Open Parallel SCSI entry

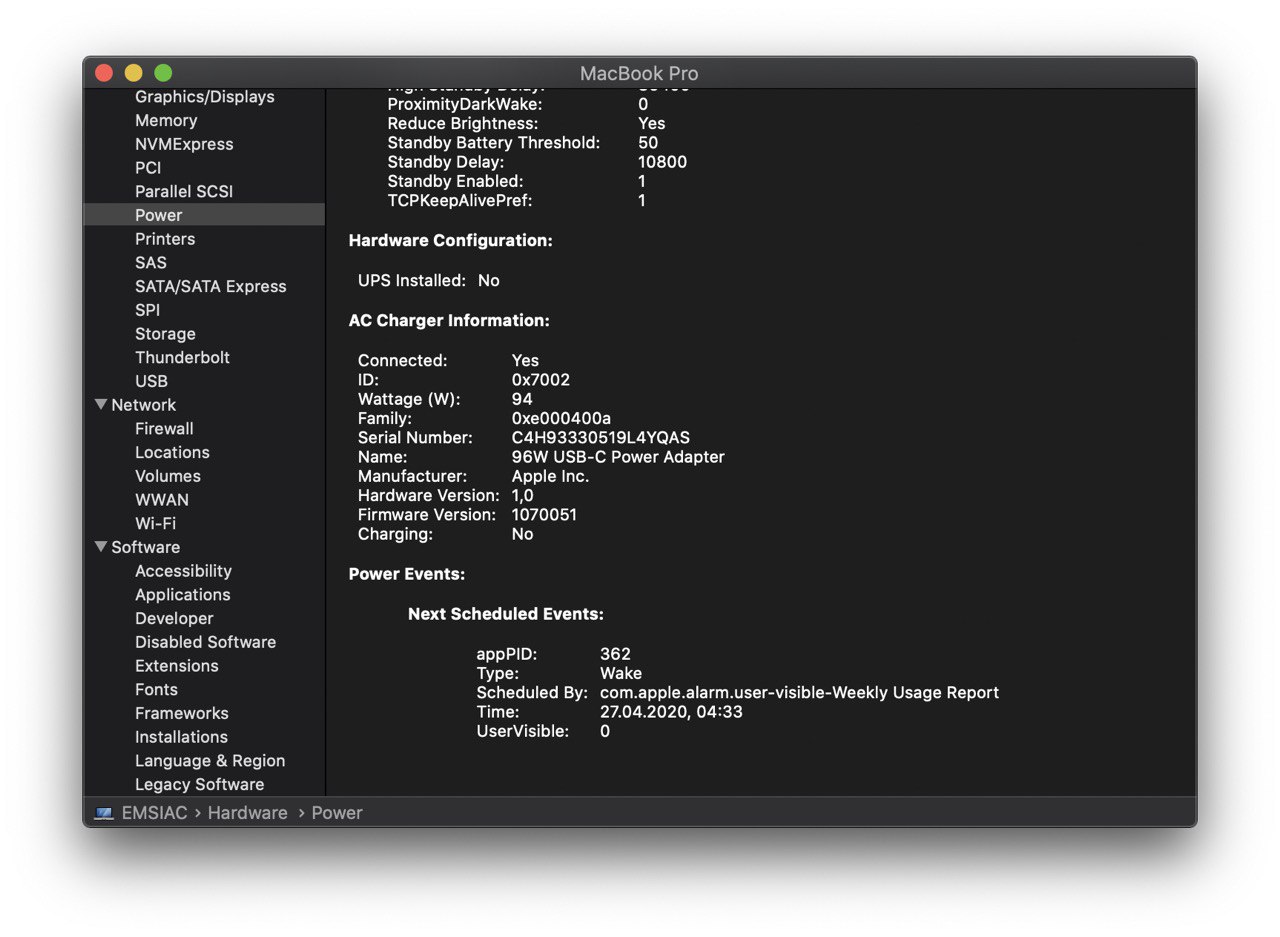click(x=184, y=191)
